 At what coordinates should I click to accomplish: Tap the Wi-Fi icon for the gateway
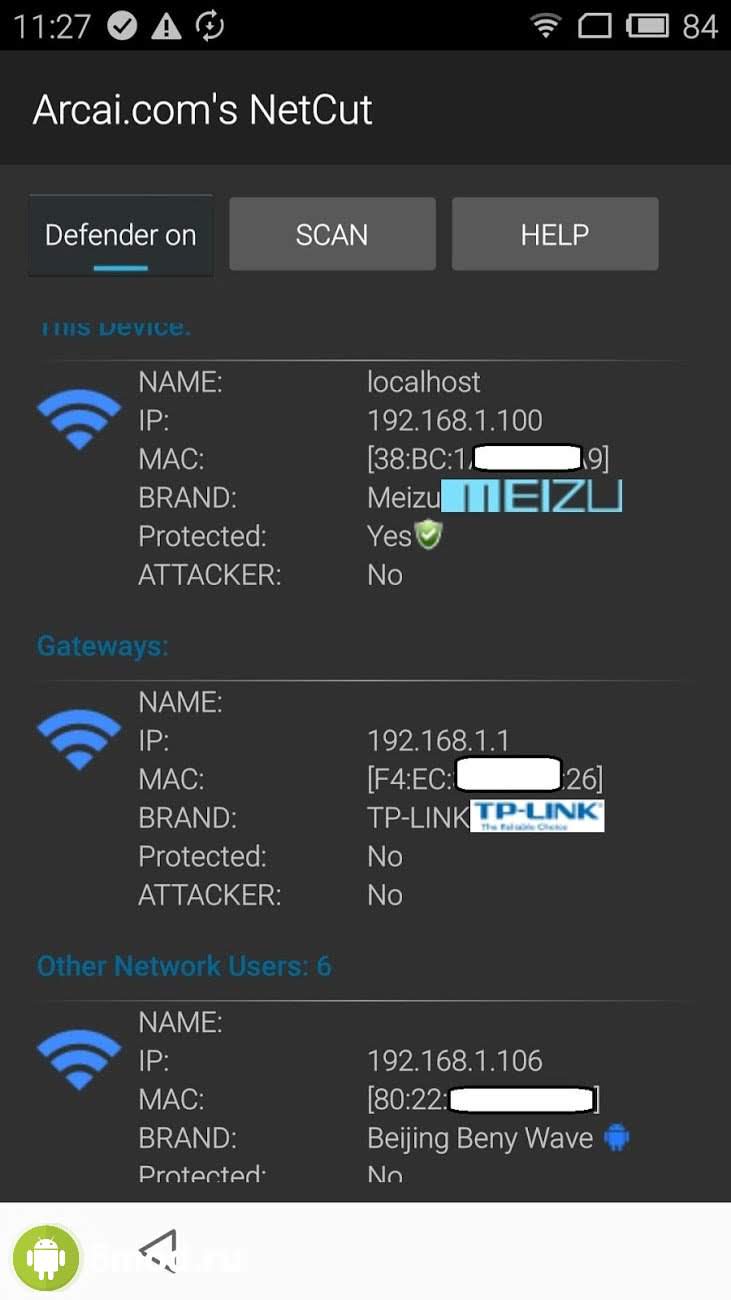coord(79,738)
